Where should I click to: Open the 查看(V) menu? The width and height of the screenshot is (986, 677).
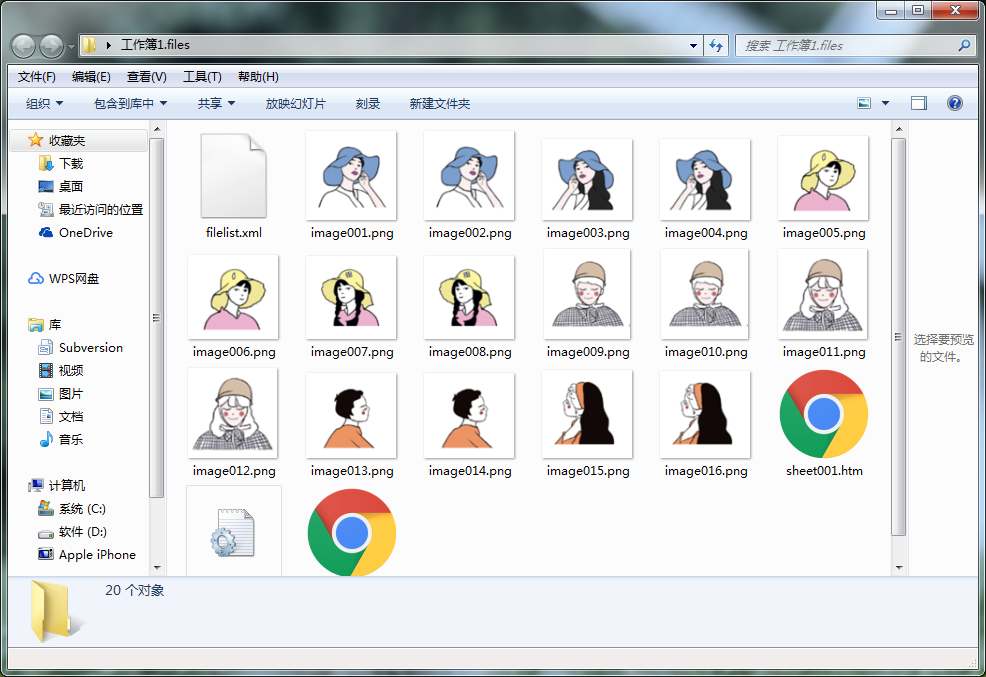[x=147, y=77]
